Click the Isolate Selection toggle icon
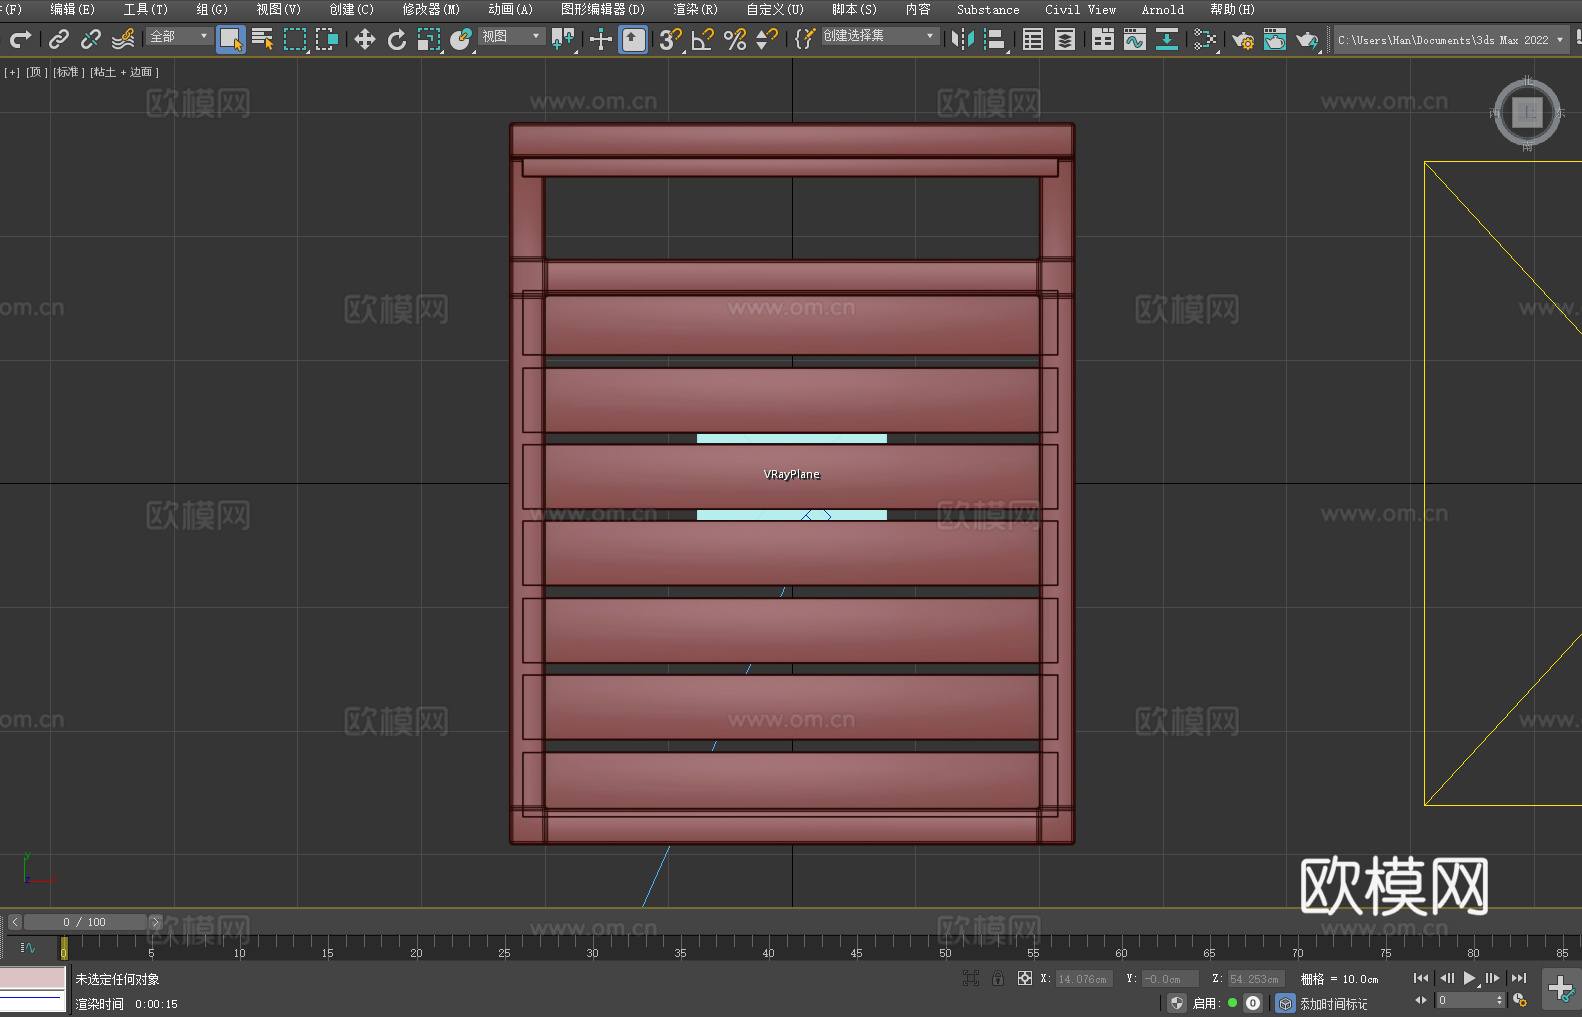Screen dimensions: 1582x1017 (971, 978)
